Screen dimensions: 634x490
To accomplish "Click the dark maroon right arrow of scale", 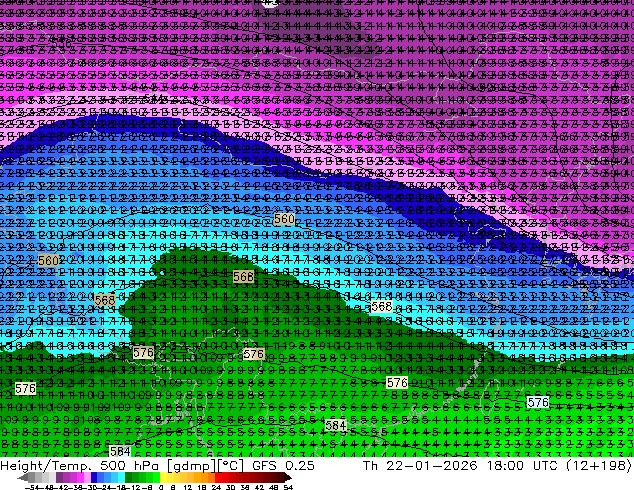I will pos(287,477).
